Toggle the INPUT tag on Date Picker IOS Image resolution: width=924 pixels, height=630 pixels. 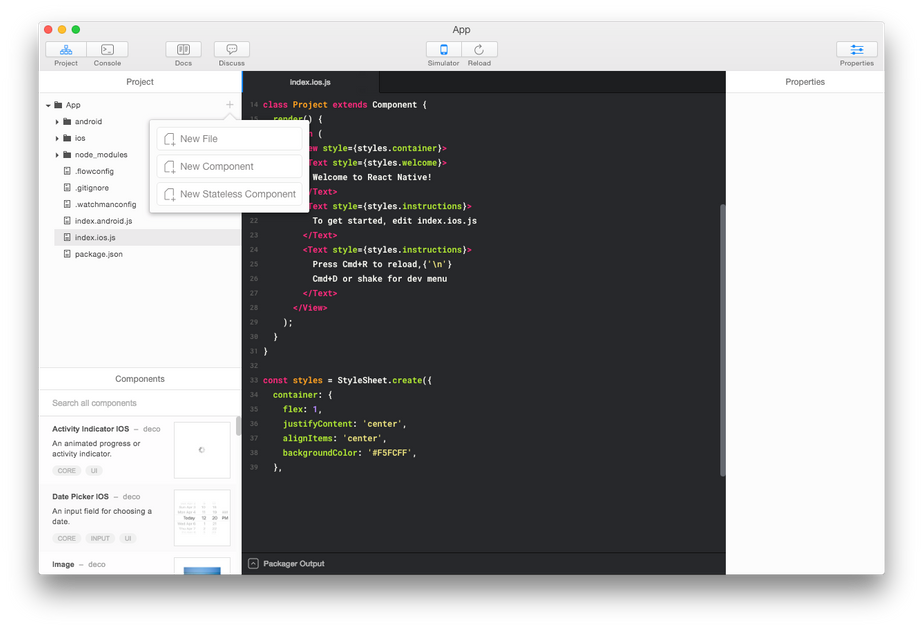click(x=100, y=538)
